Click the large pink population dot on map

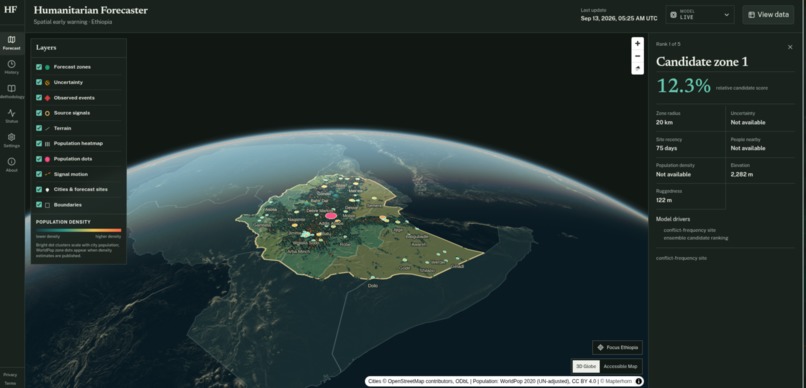[x=331, y=216]
